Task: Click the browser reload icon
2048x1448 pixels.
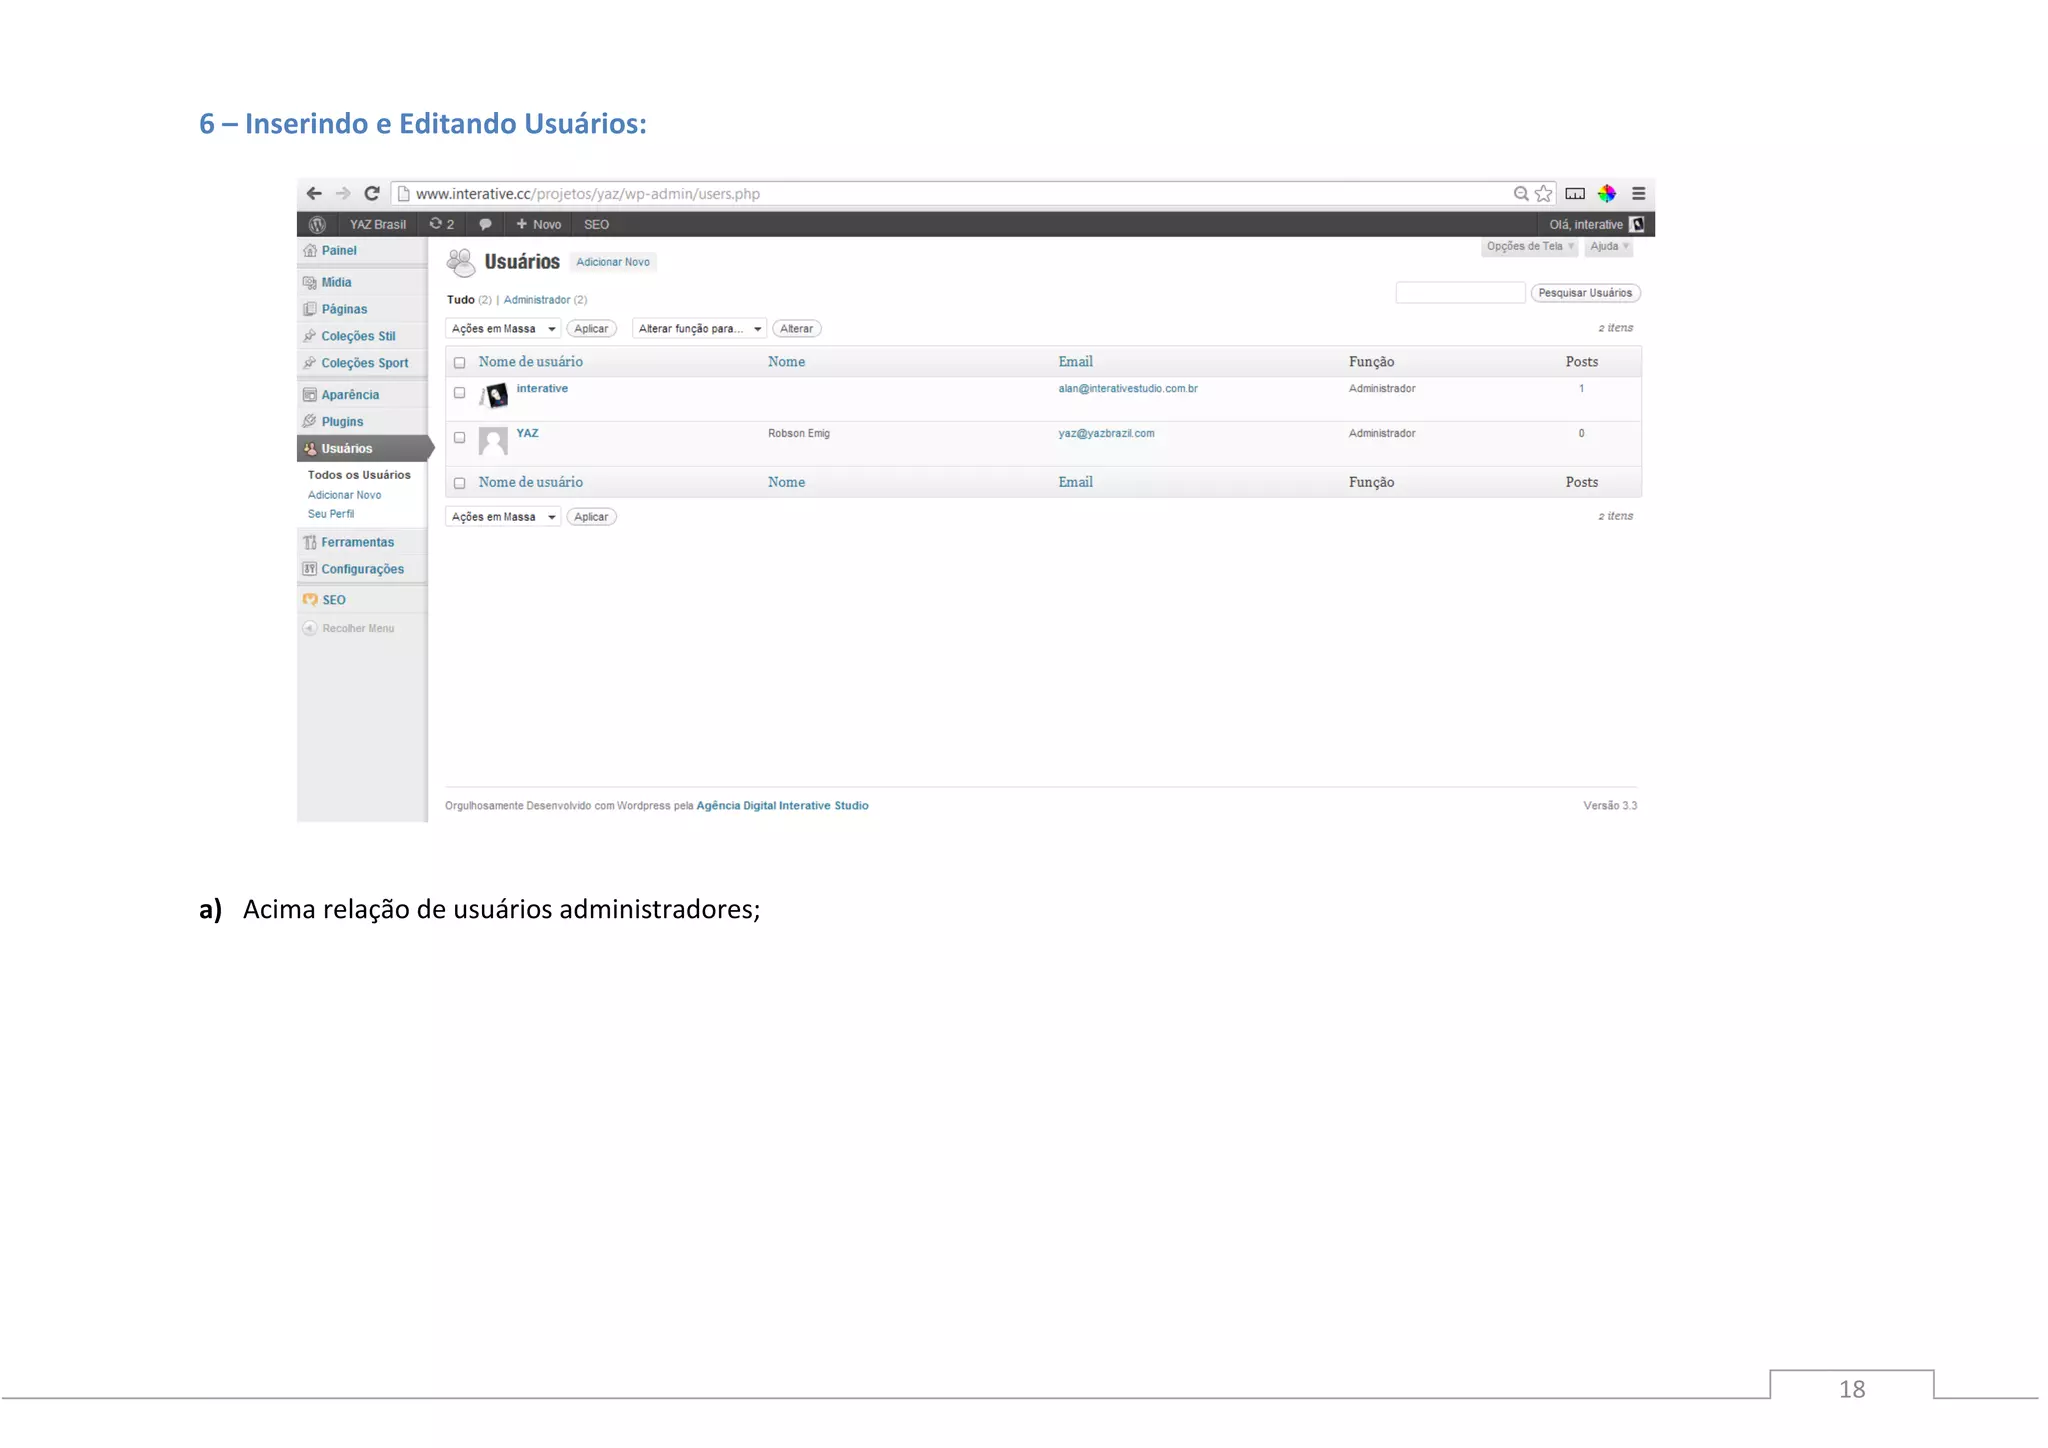Action: tap(372, 193)
